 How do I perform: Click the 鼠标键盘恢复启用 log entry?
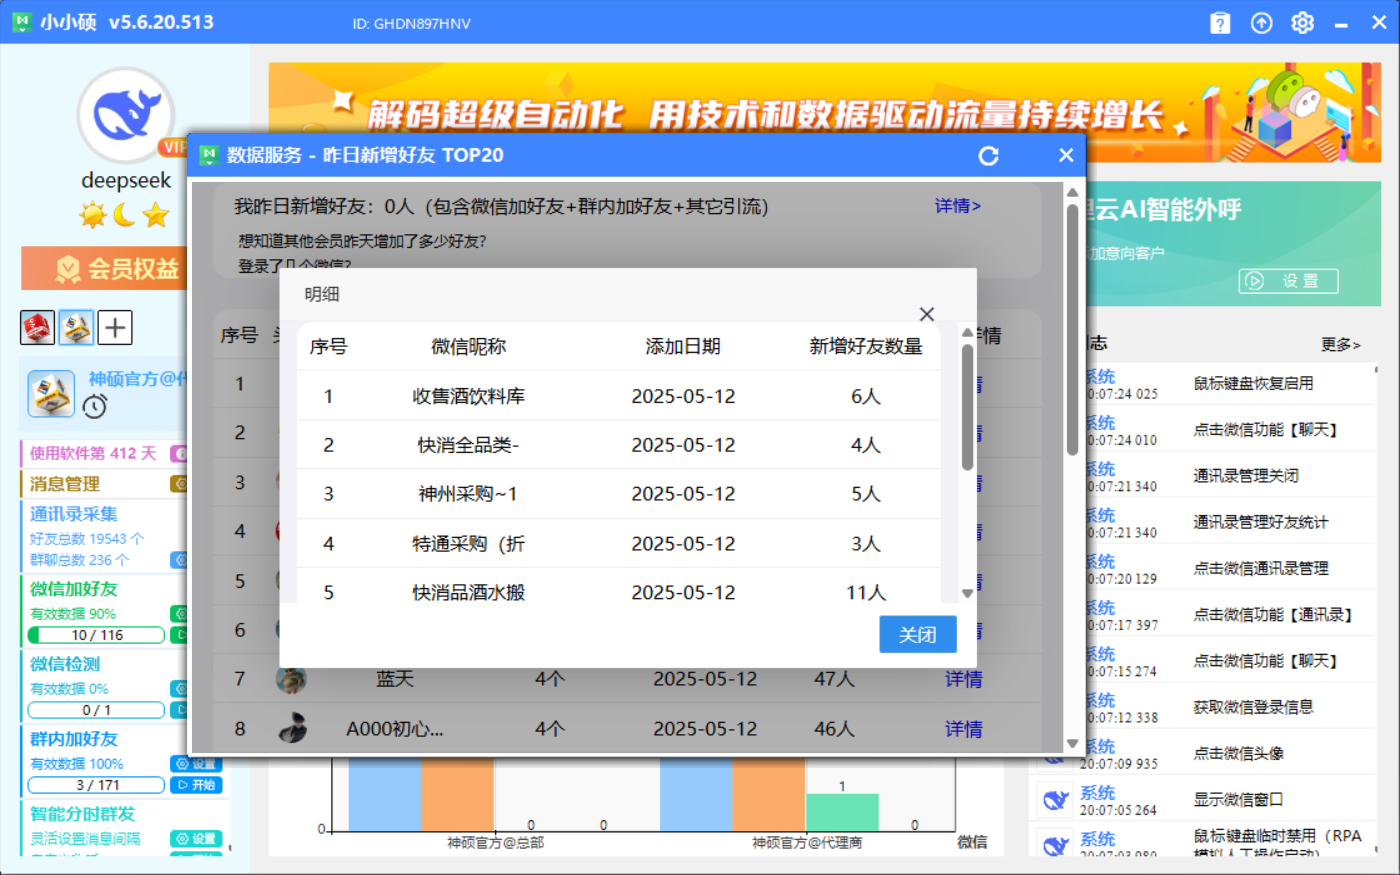pyautogui.click(x=1254, y=383)
